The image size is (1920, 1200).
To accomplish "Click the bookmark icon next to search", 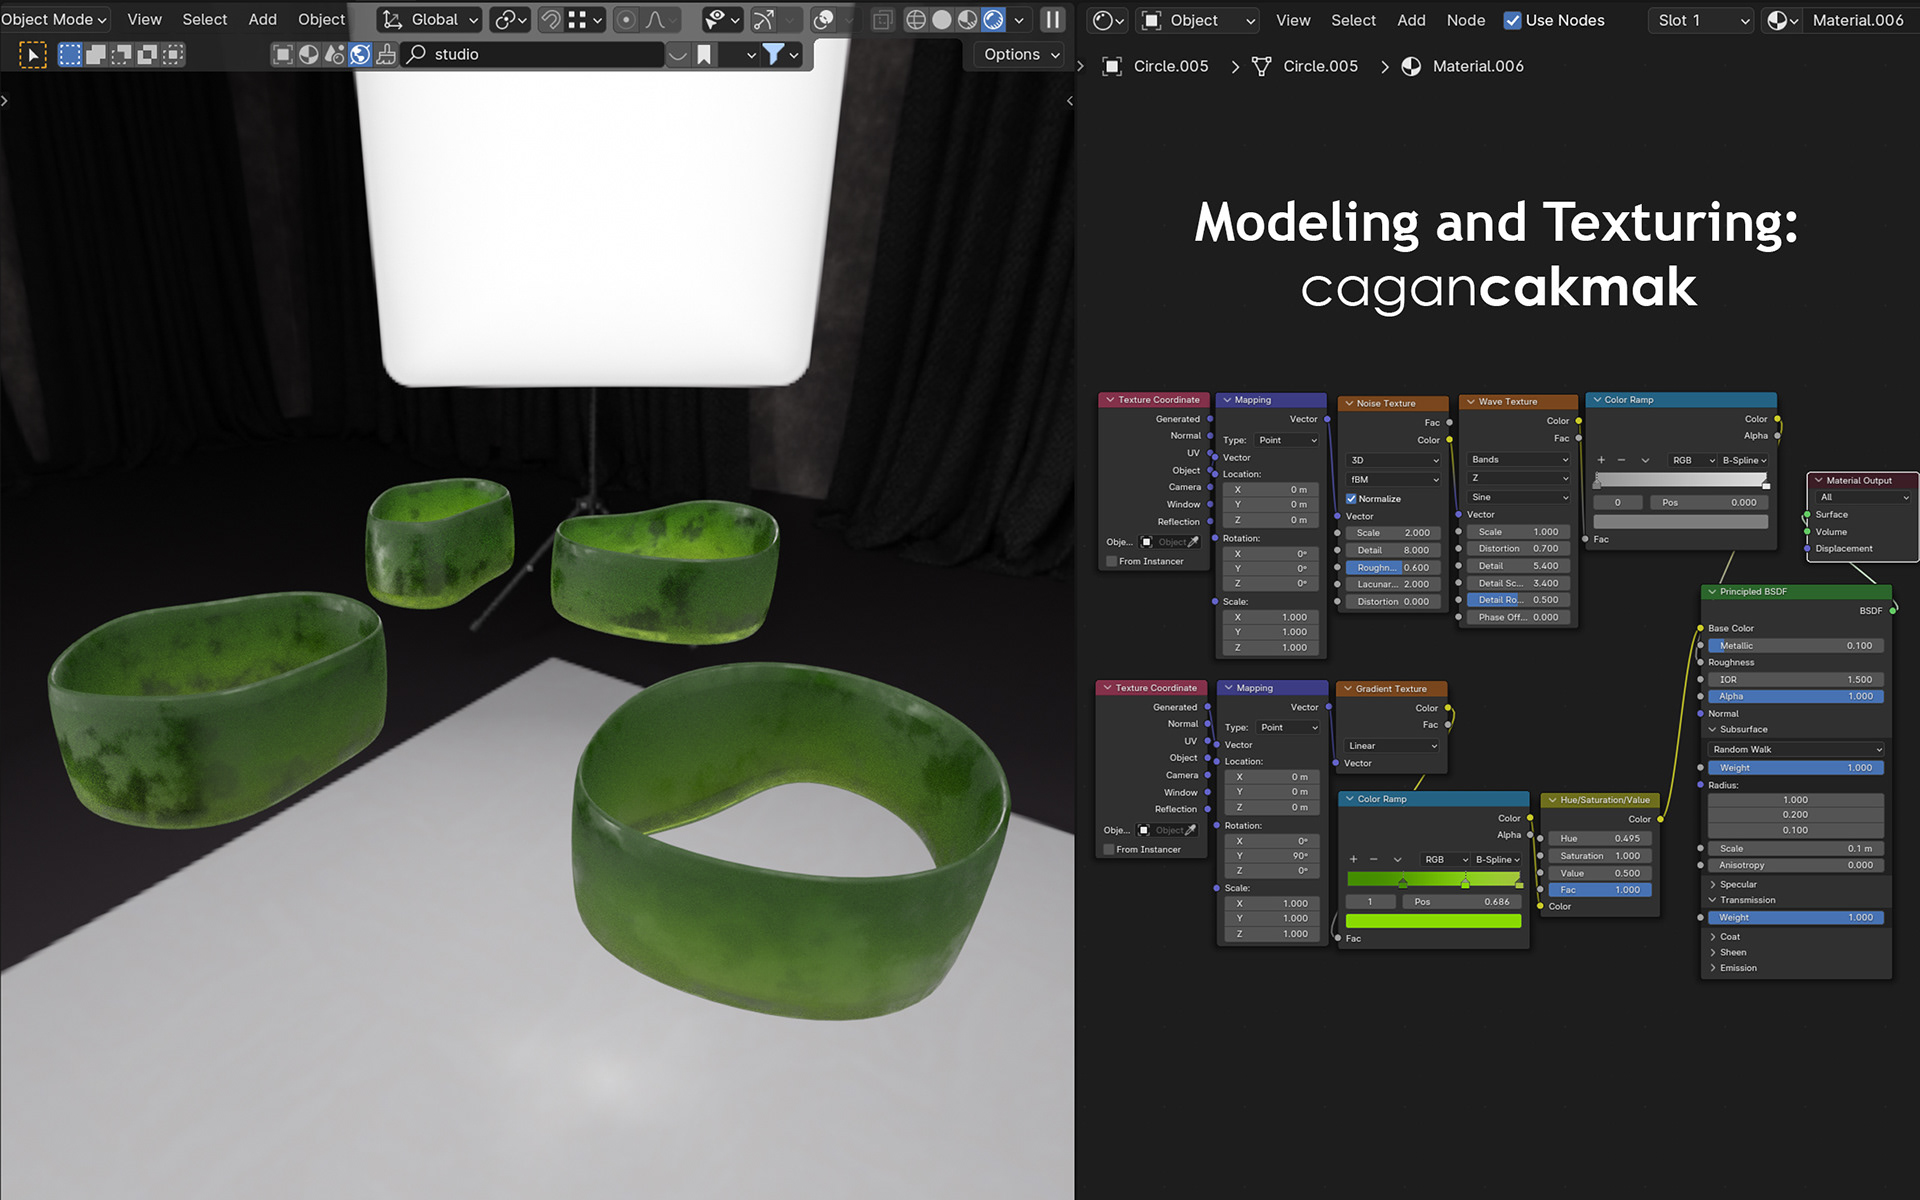I will [x=705, y=55].
